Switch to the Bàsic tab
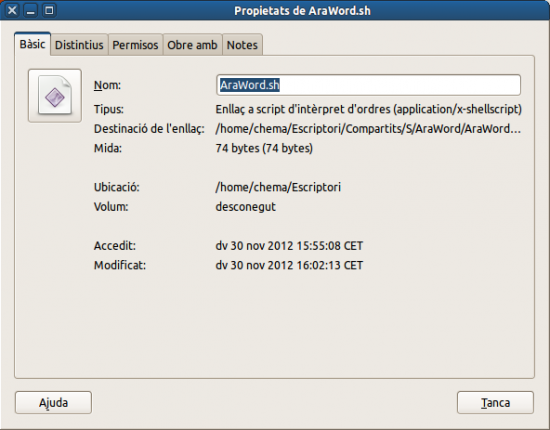Viewport: 550px width, 430px height. coord(32,44)
